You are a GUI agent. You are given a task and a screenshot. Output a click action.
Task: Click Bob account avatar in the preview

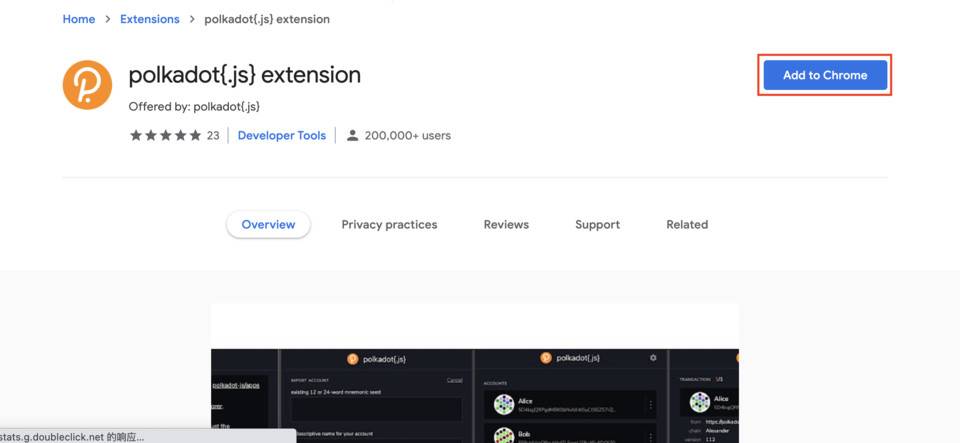[504, 436]
